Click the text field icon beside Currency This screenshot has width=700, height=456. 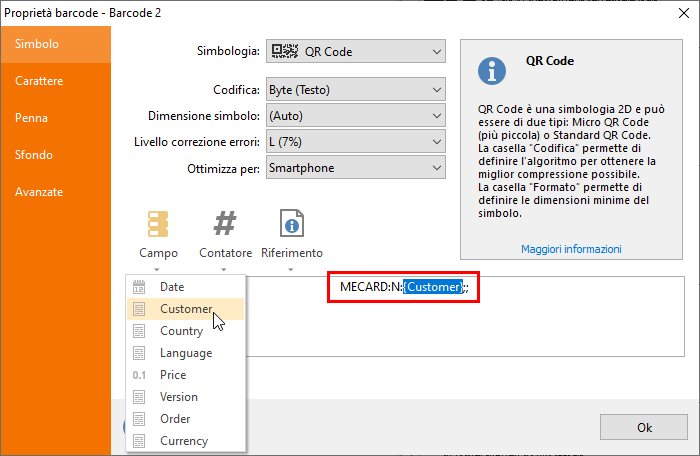click(140, 441)
